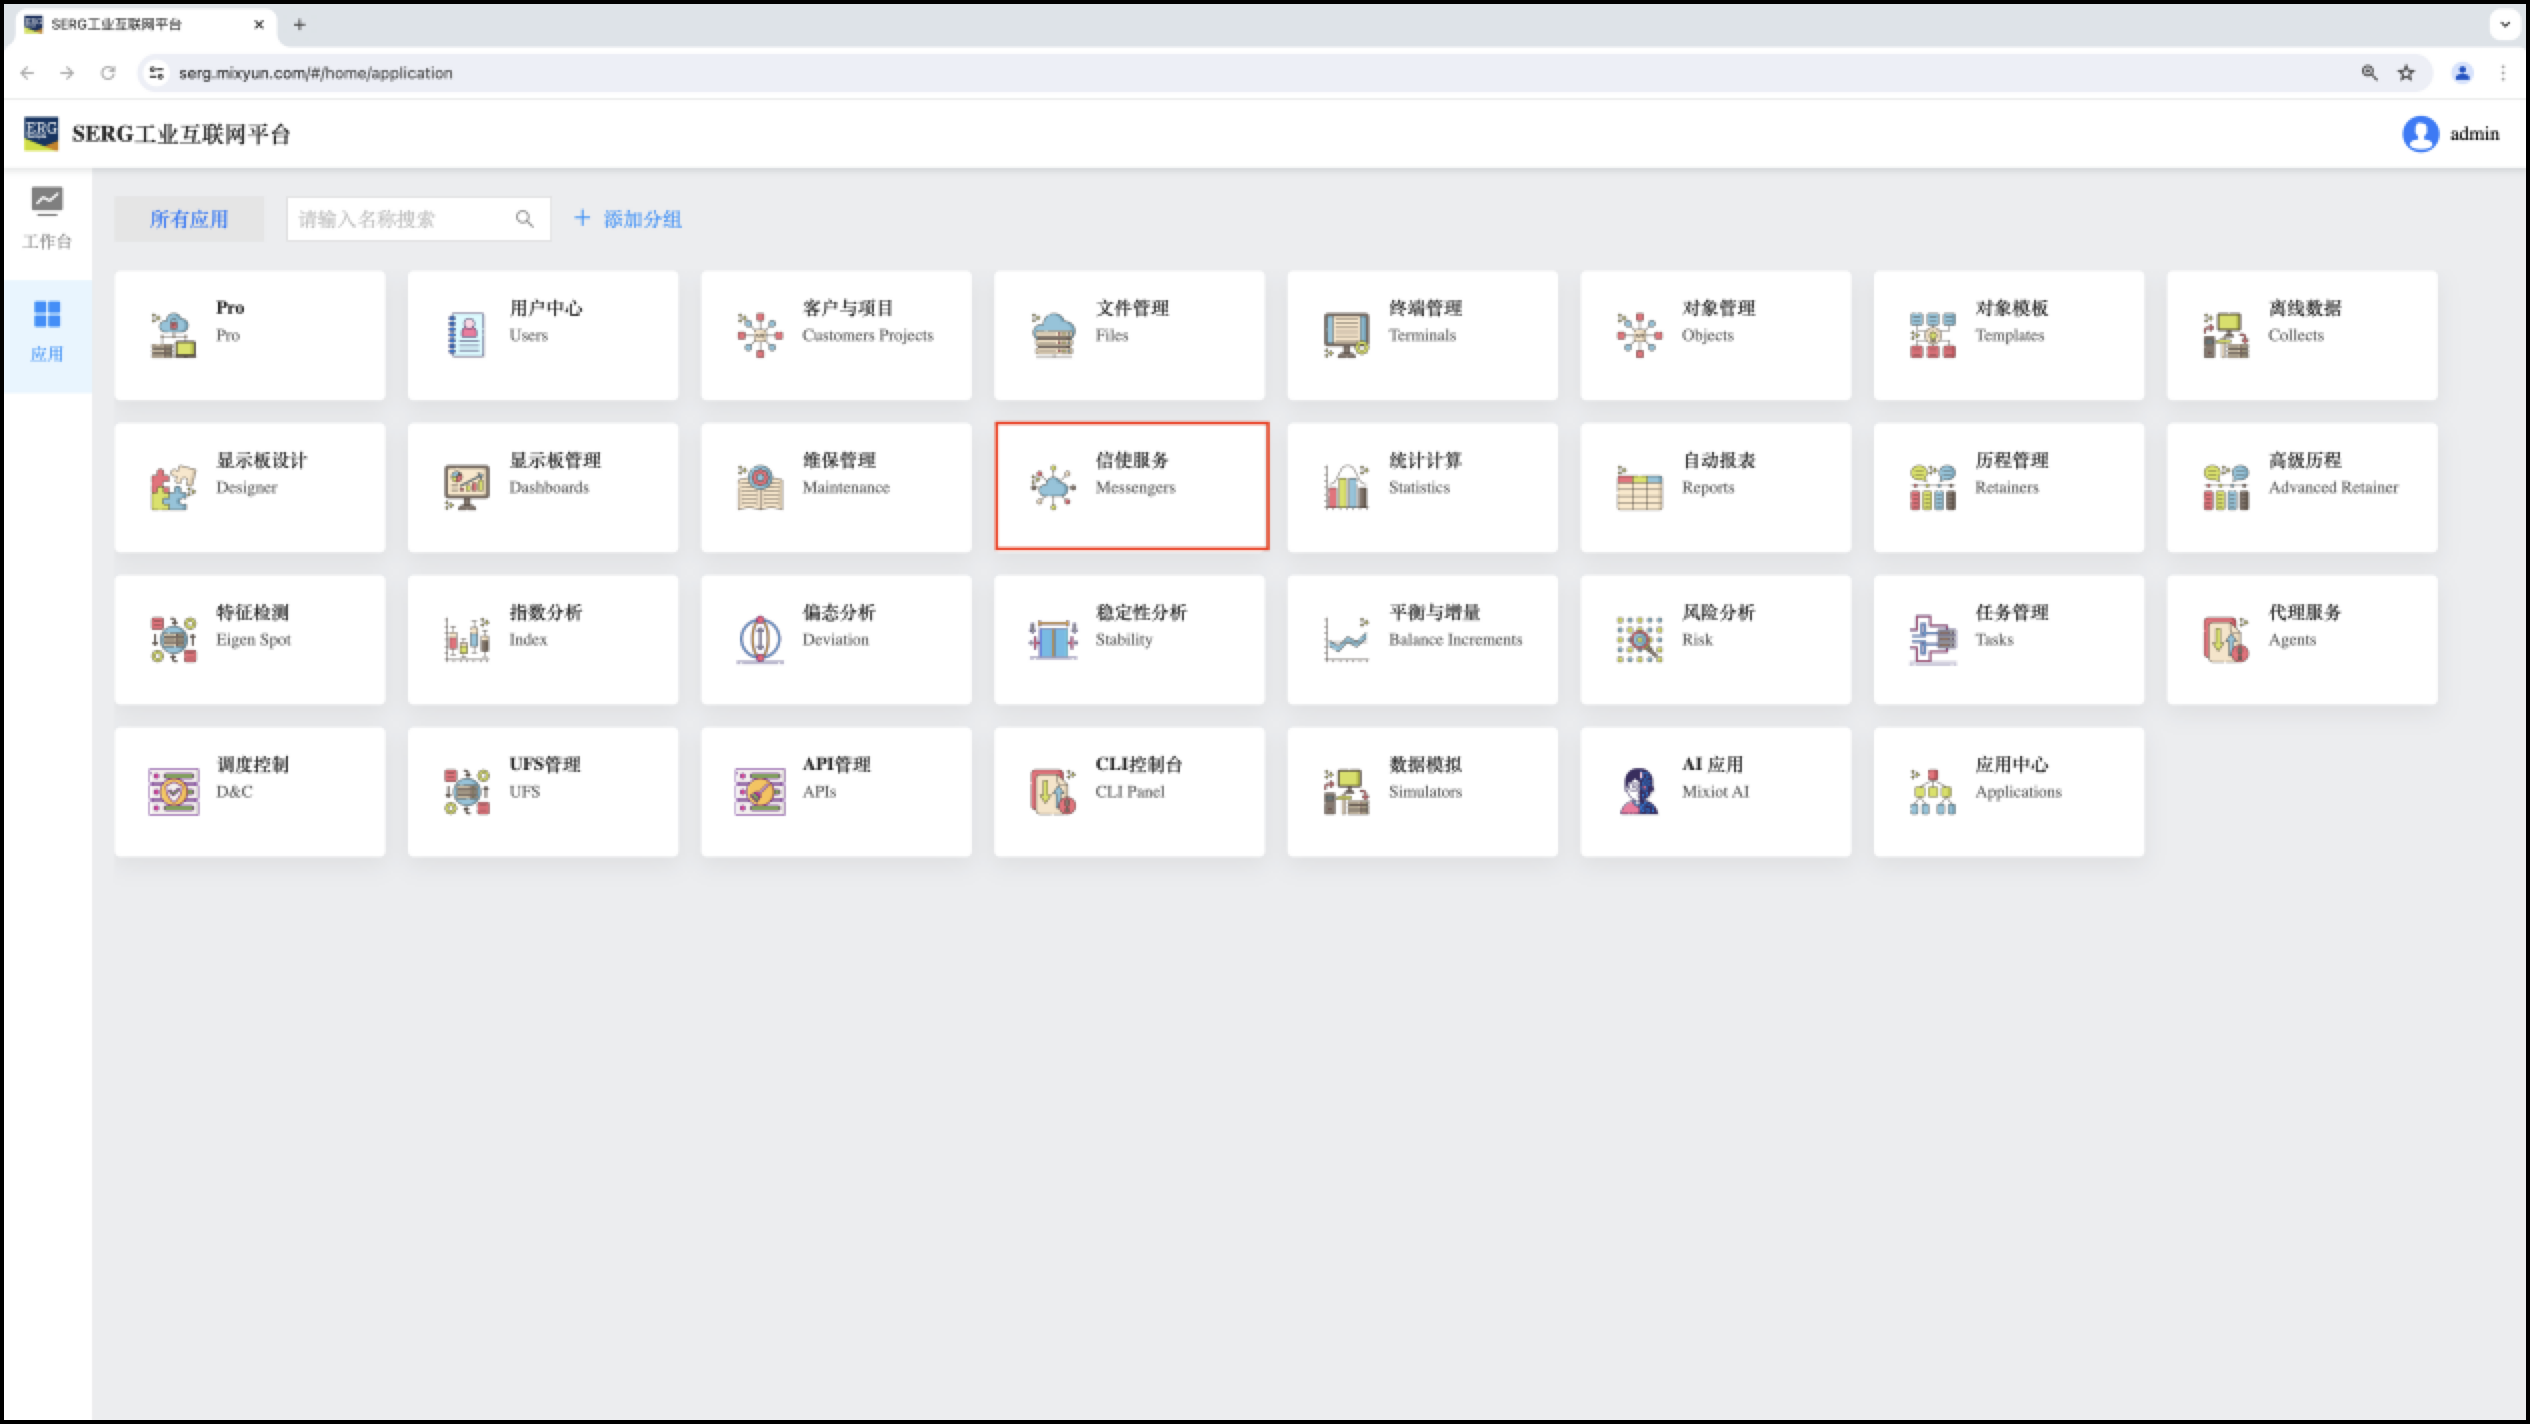Bookmark the page with the star icon

click(x=2406, y=73)
